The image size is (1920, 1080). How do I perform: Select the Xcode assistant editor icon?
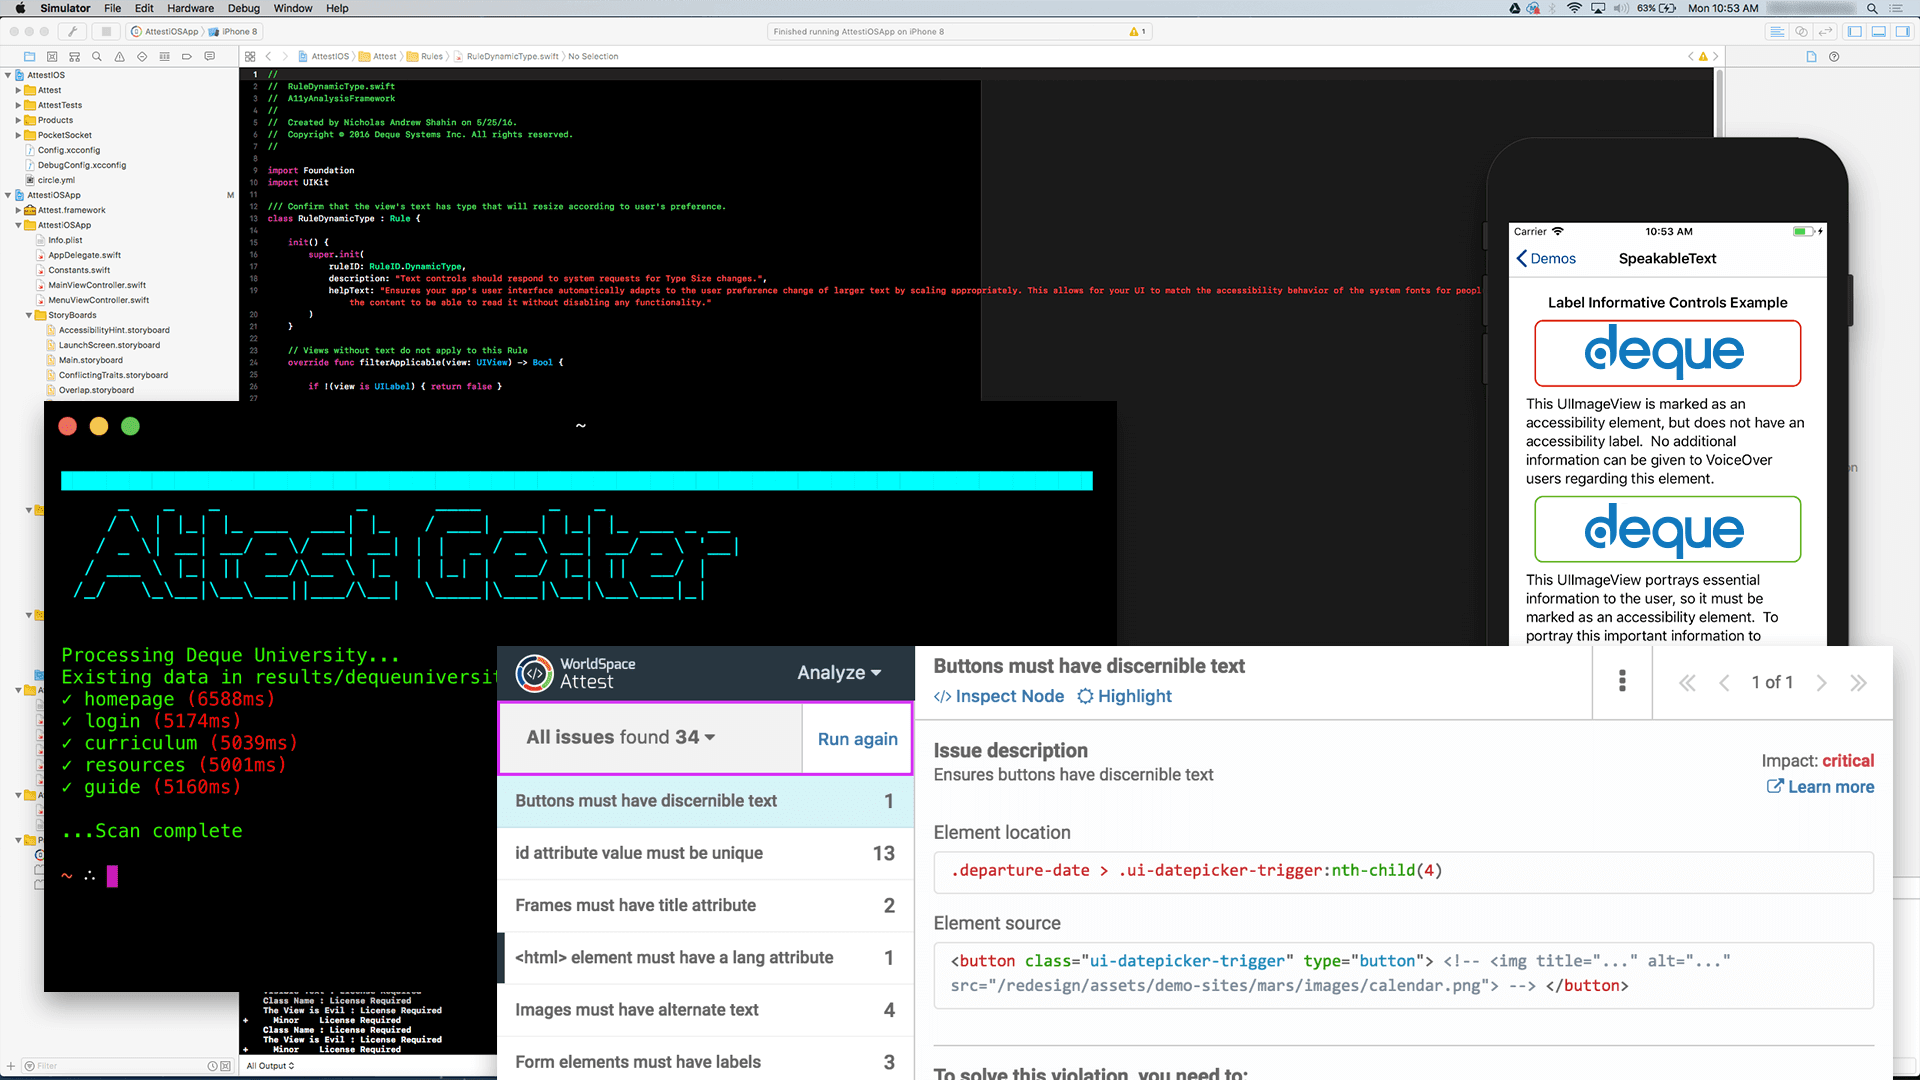1801,32
